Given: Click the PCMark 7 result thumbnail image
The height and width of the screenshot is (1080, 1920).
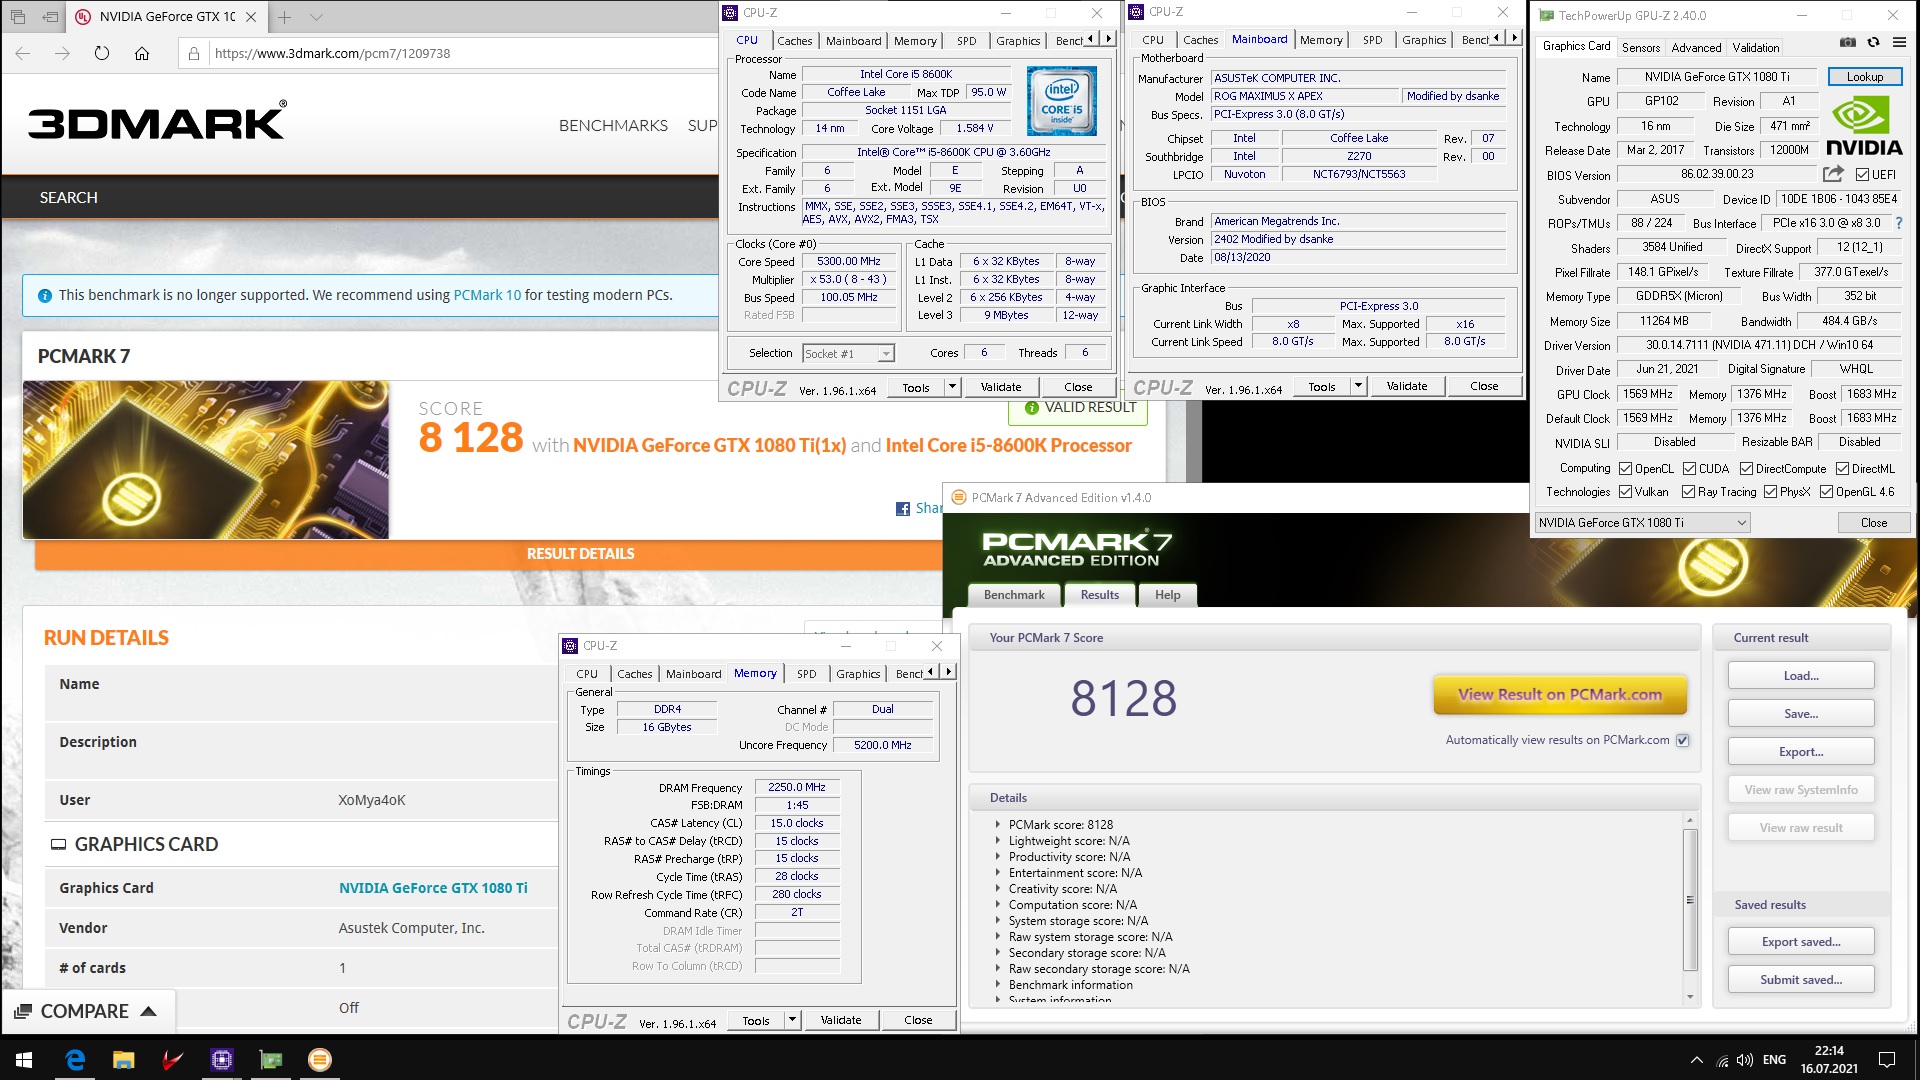Looking at the screenshot, I should click(x=206, y=460).
